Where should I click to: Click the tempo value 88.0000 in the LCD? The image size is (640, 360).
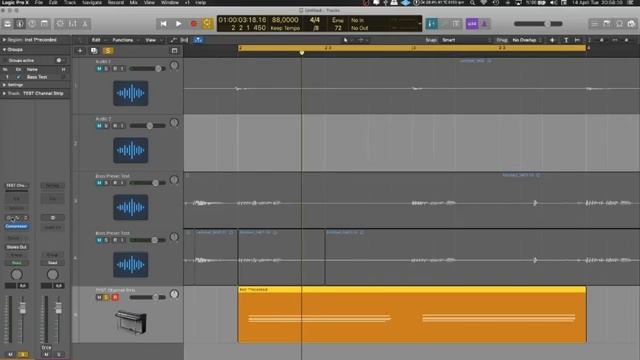[285, 20]
